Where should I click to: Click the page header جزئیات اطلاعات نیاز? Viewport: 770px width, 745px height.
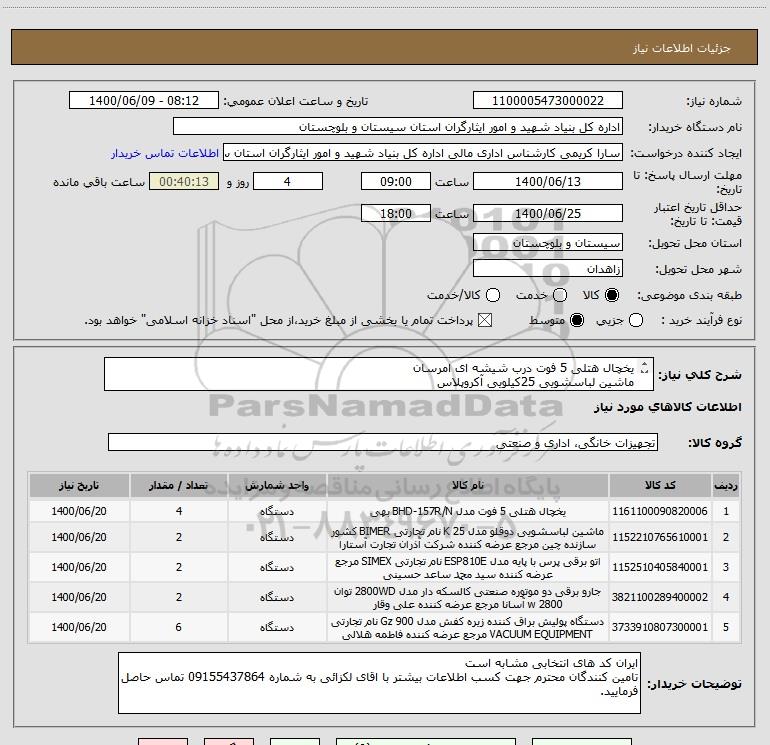[682, 48]
